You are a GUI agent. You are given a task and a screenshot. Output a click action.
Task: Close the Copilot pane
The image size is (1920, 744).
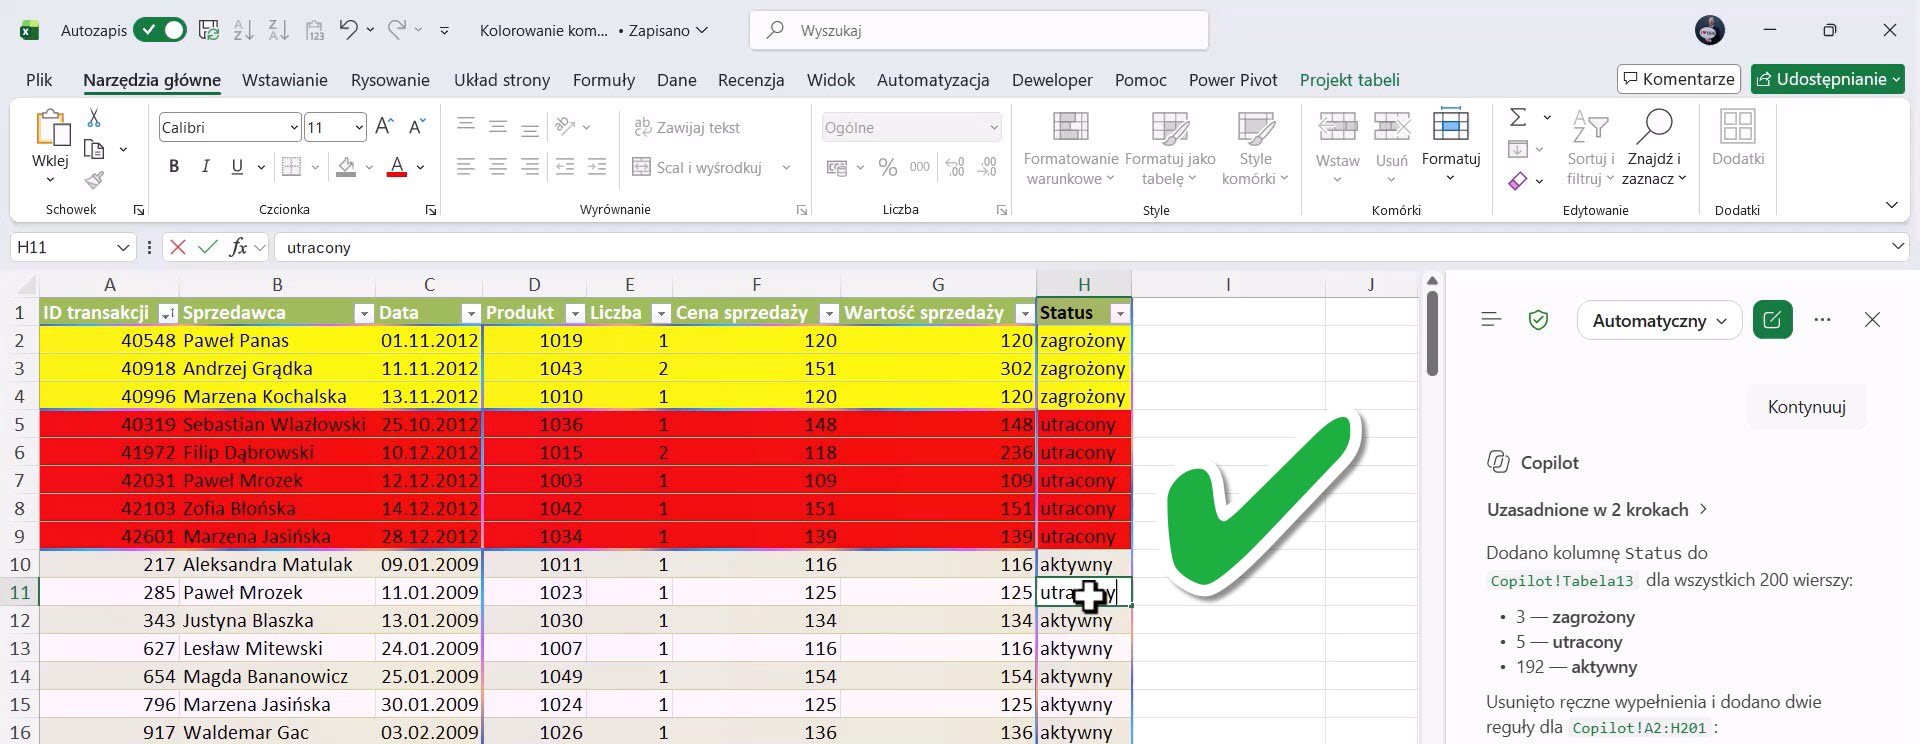tap(1872, 320)
